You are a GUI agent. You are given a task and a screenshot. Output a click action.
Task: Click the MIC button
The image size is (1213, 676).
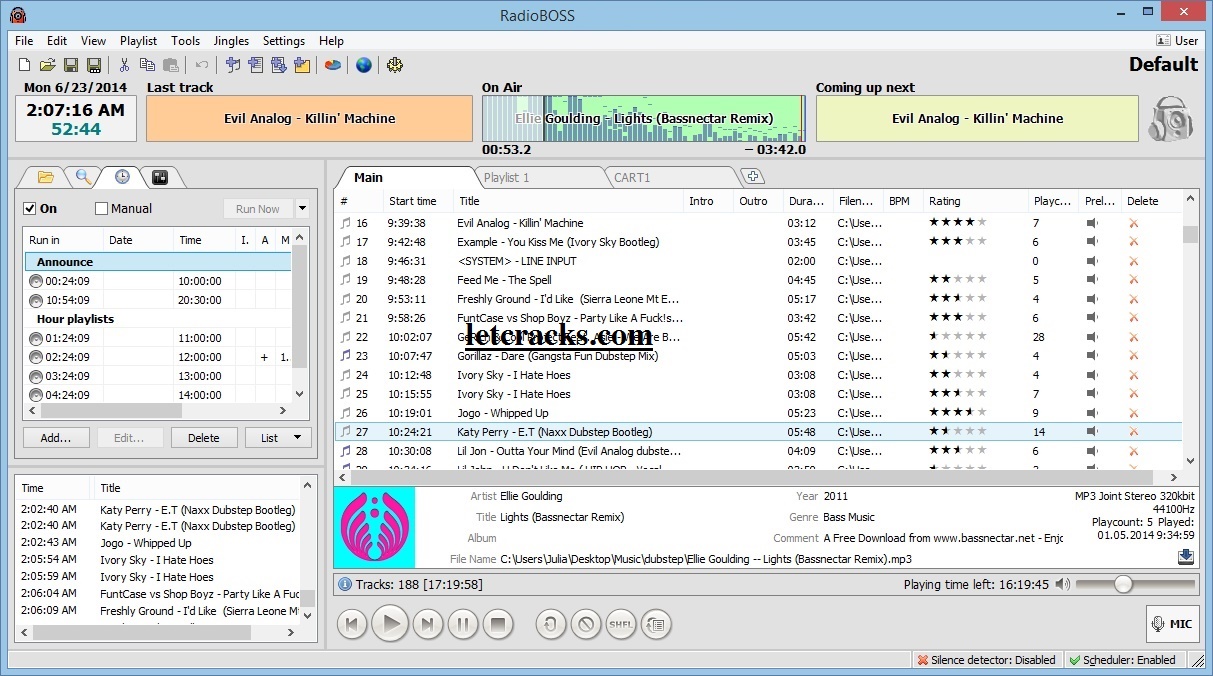point(1173,624)
